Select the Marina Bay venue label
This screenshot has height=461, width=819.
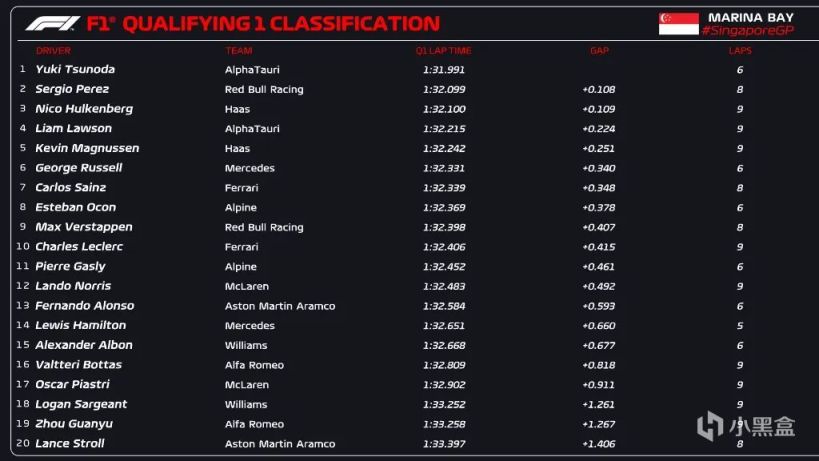click(752, 17)
